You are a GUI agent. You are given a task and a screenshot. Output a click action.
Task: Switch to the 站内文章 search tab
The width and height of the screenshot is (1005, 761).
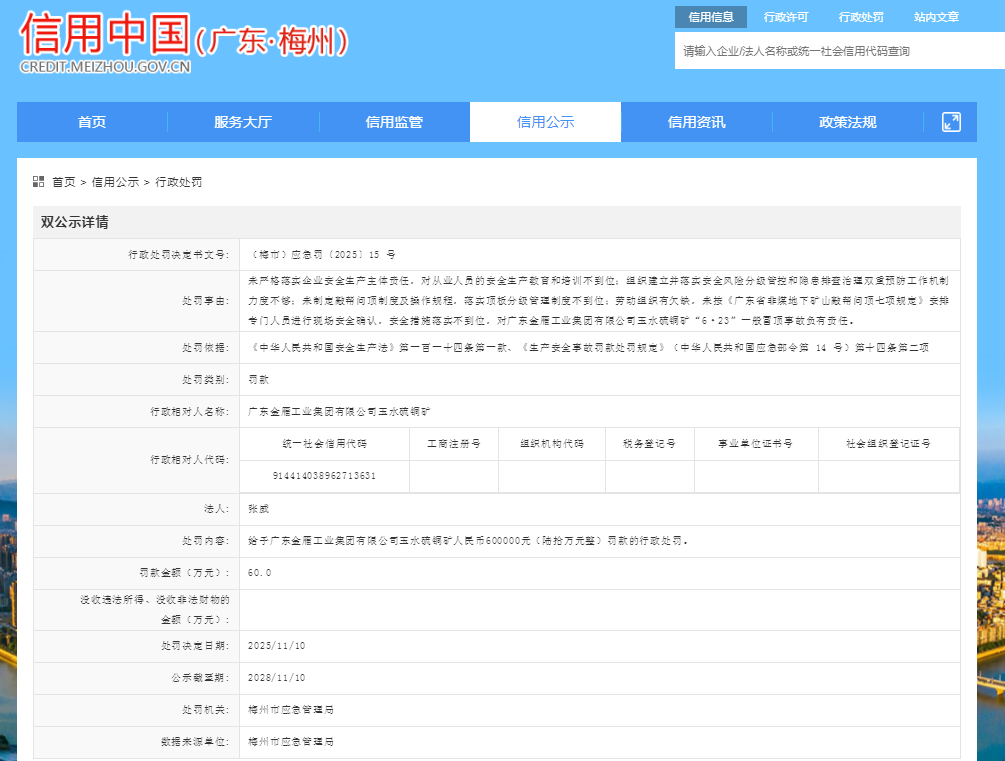tap(936, 17)
